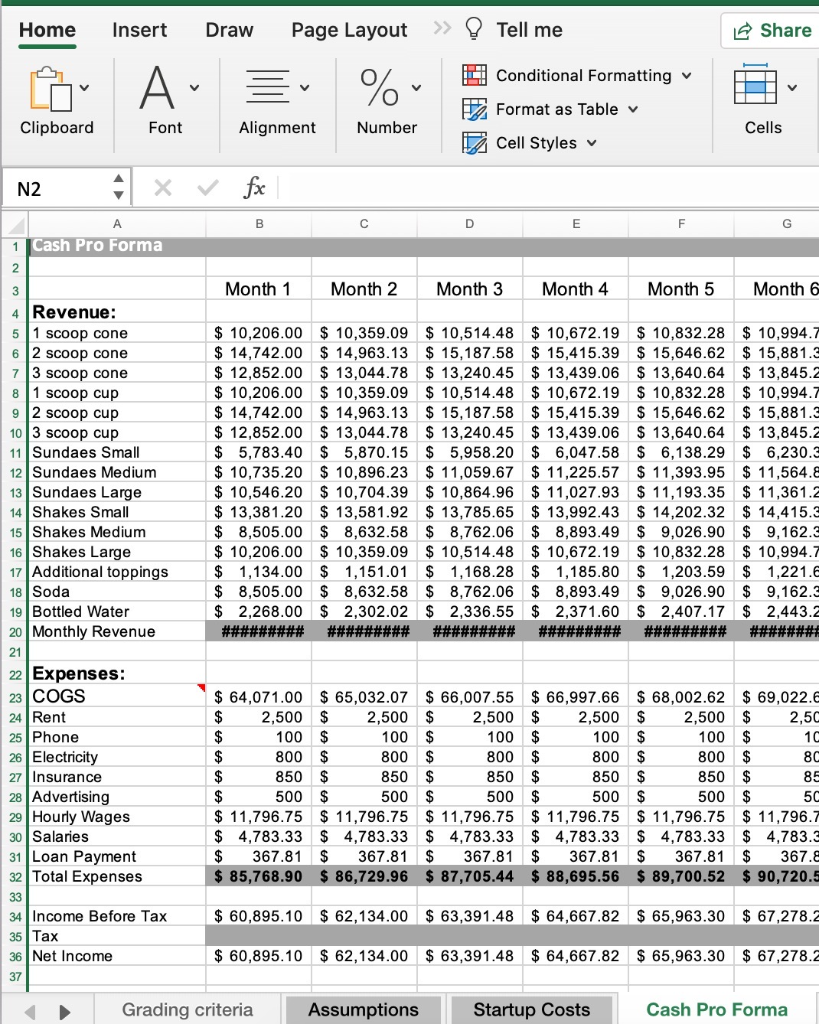The height and width of the screenshot is (1024, 819).
Task: Click the Insert Function fx icon
Action: click(255, 186)
